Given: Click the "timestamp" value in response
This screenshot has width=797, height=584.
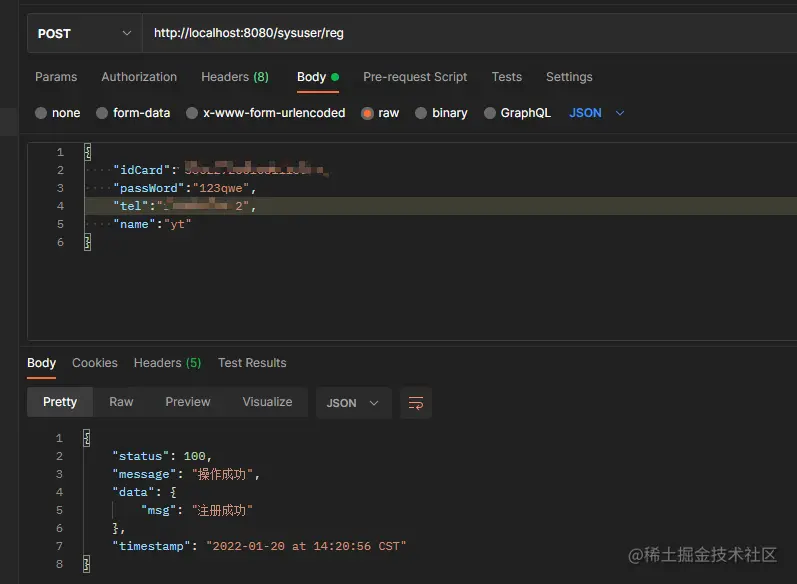Looking at the screenshot, I should 306,546.
